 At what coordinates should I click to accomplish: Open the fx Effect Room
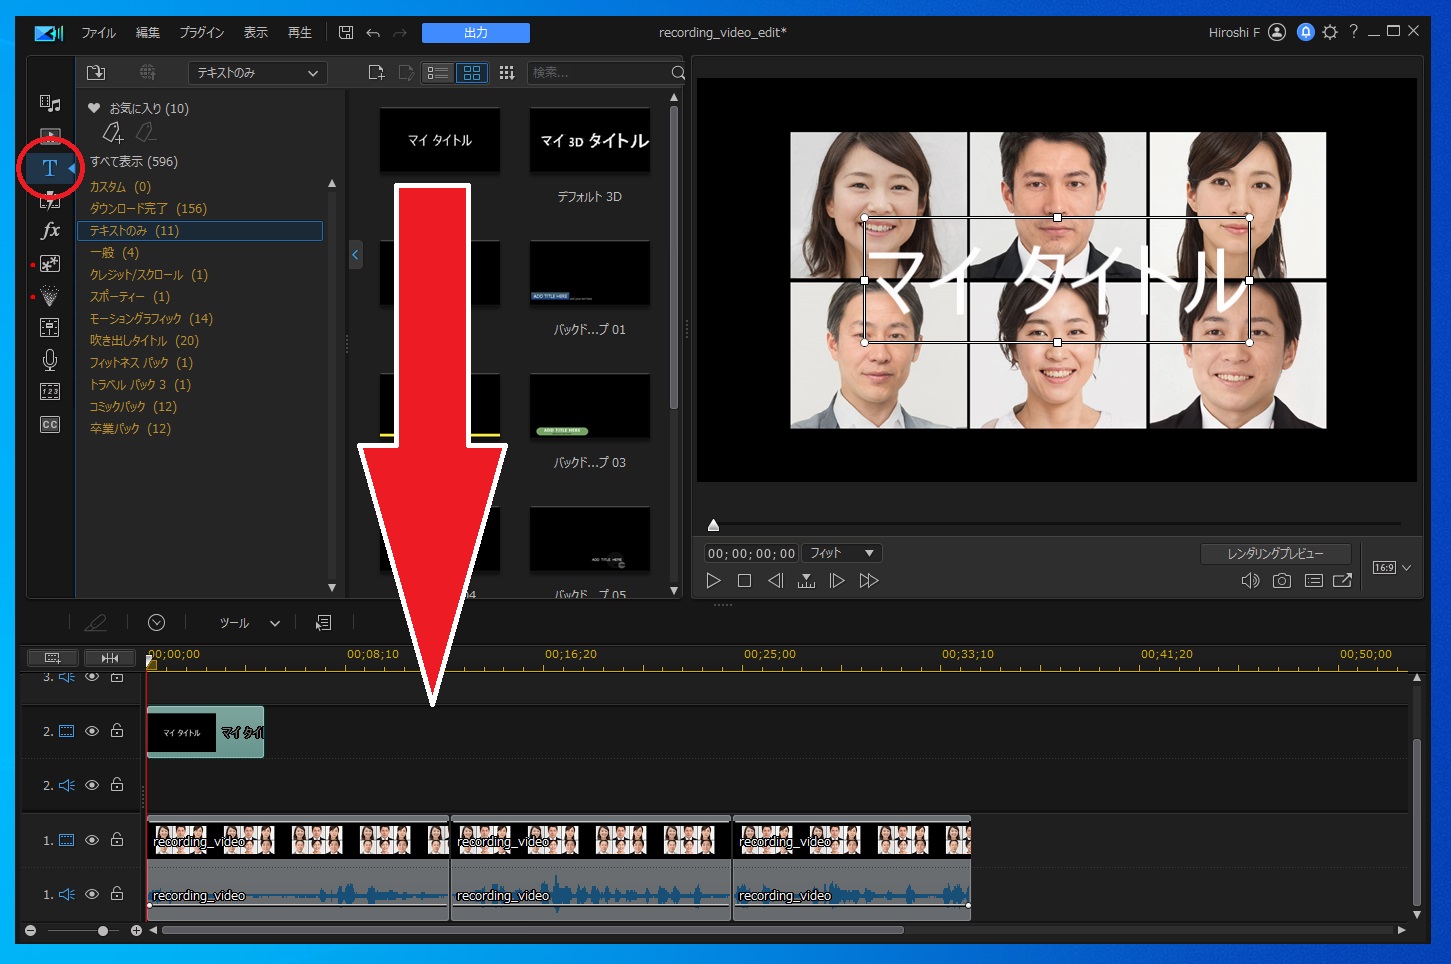50,231
